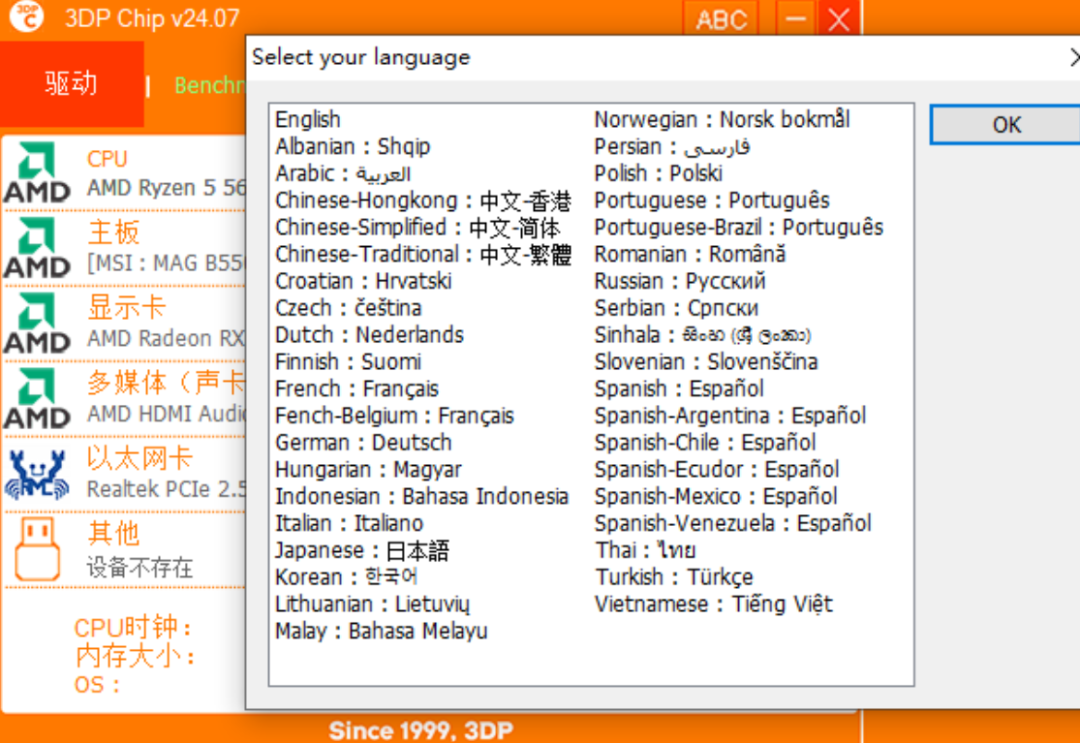Open the 以太网卡 driver entry
1080x743 pixels.
(125, 474)
